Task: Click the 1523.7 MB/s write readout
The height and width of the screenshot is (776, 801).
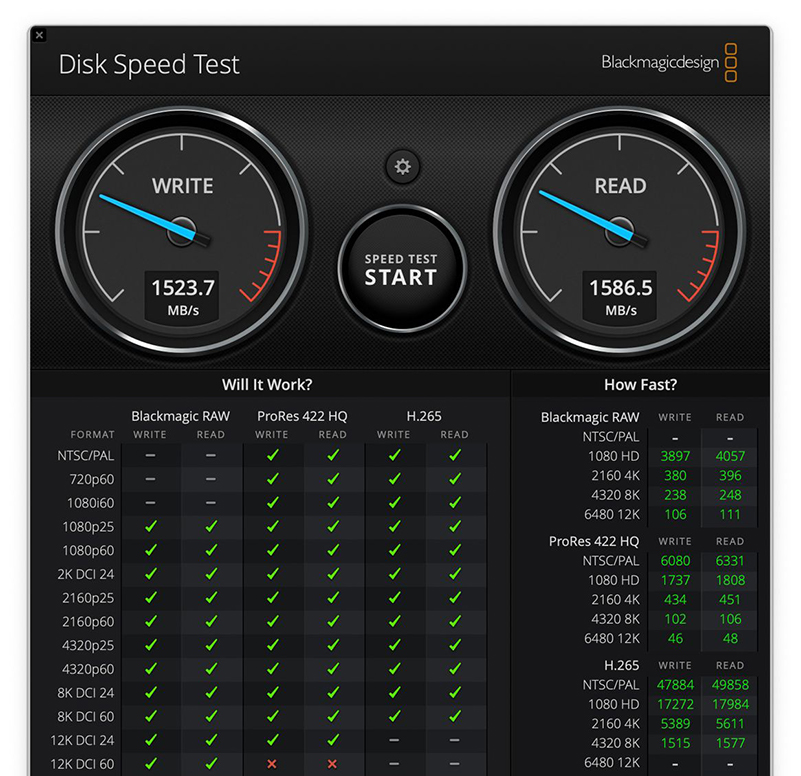Action: [182, 296]
